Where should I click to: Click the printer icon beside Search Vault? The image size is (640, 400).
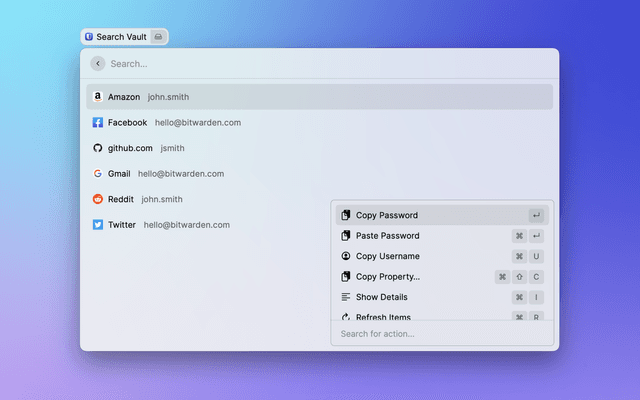(158, 37)
